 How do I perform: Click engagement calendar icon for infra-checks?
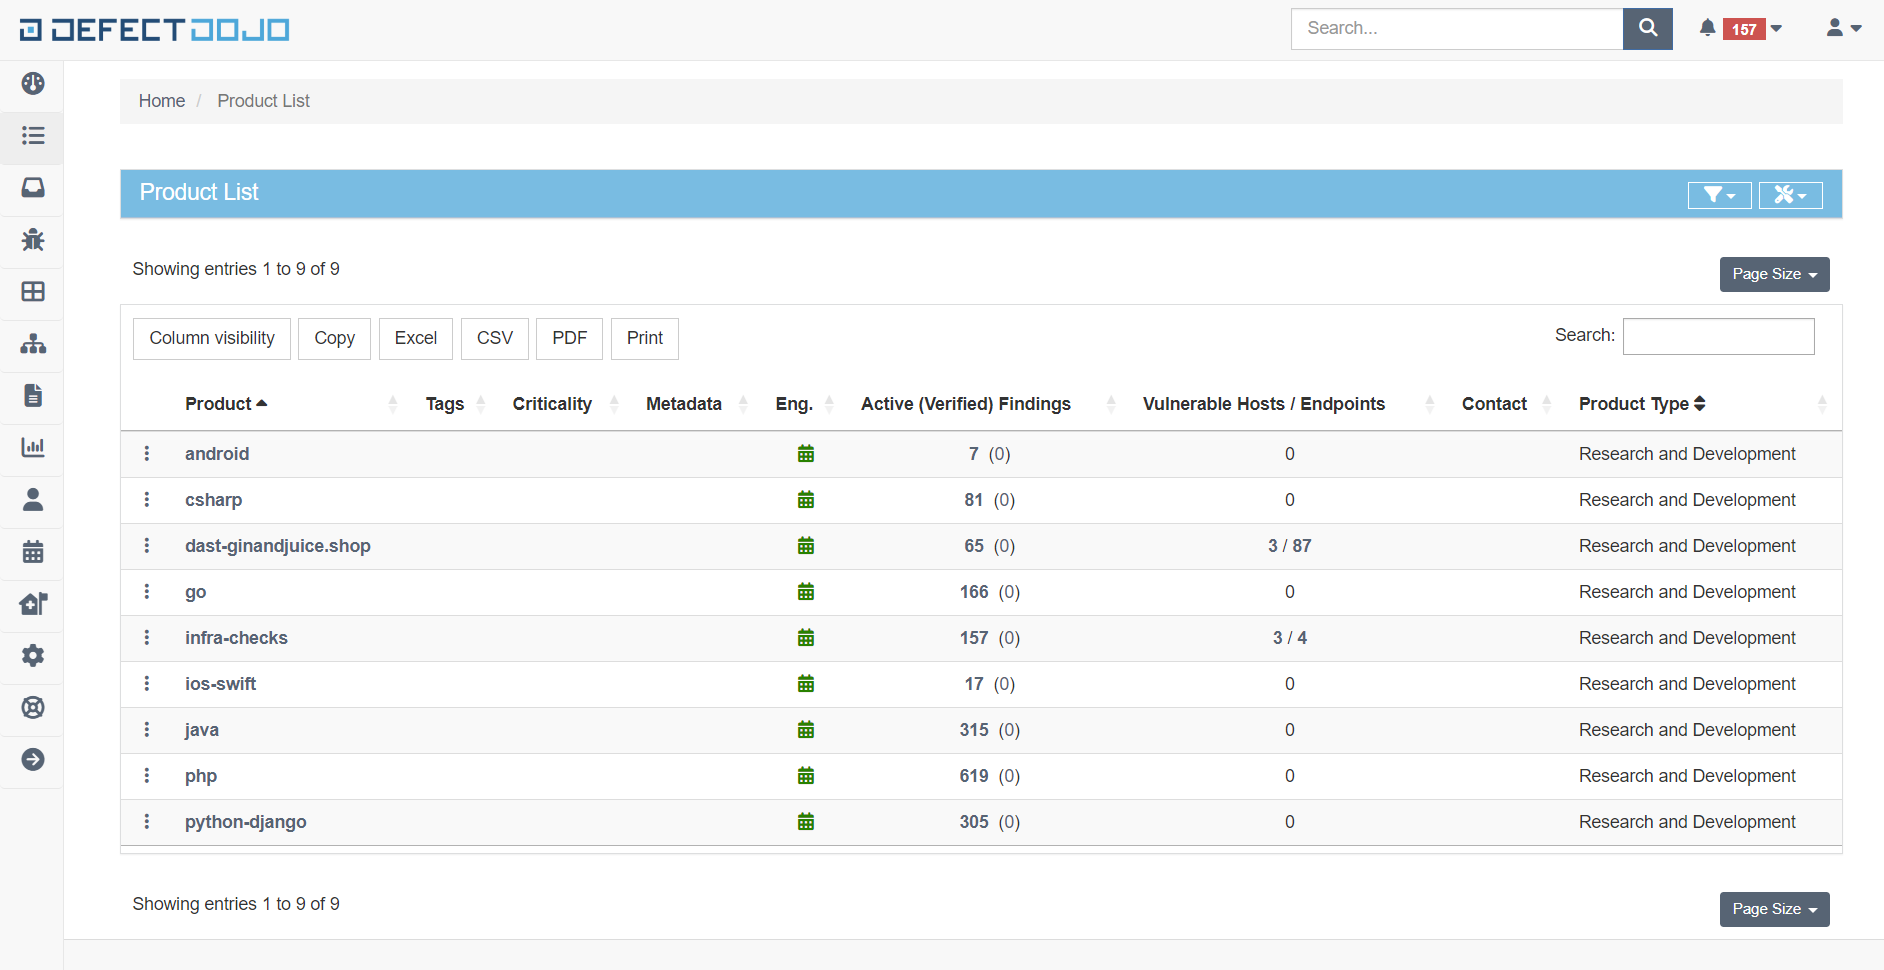(x=806, y=638)
